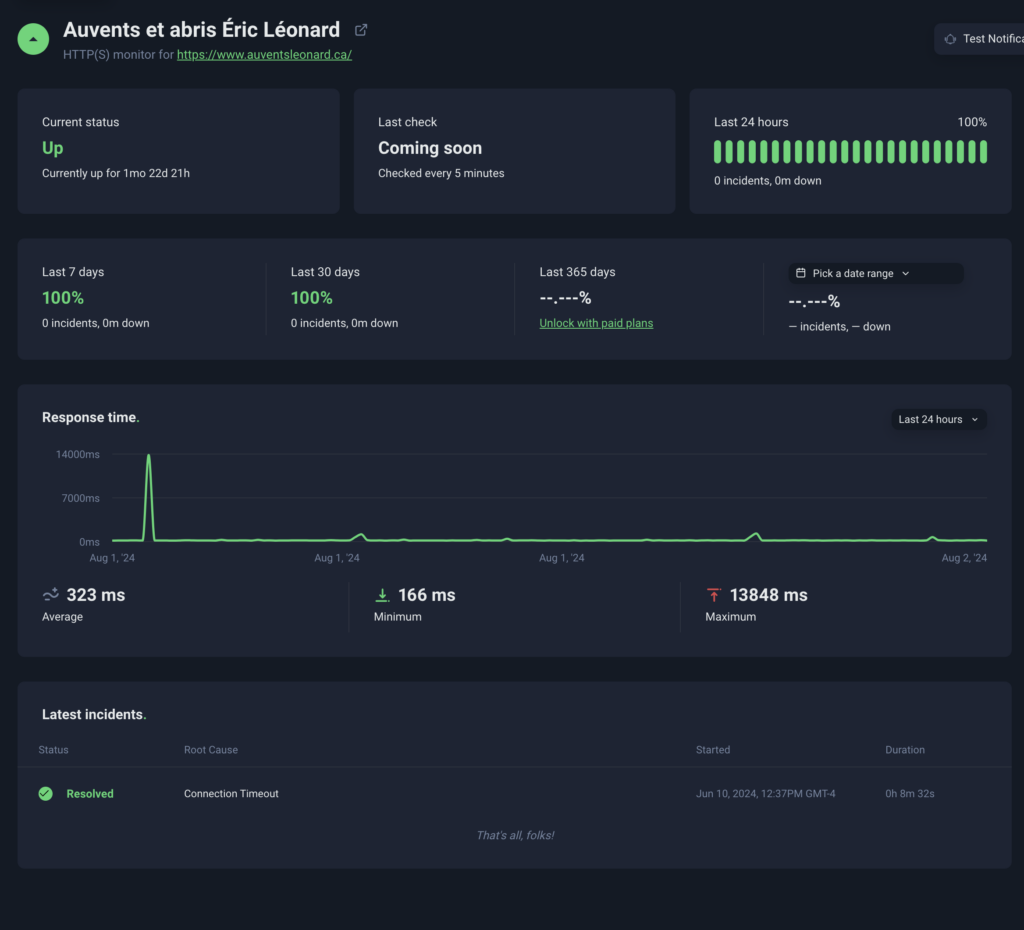Screen dimensions: 1024x930
Task: Visit the auventsleonard.ca monitor URL link
Action: [264, 55]
